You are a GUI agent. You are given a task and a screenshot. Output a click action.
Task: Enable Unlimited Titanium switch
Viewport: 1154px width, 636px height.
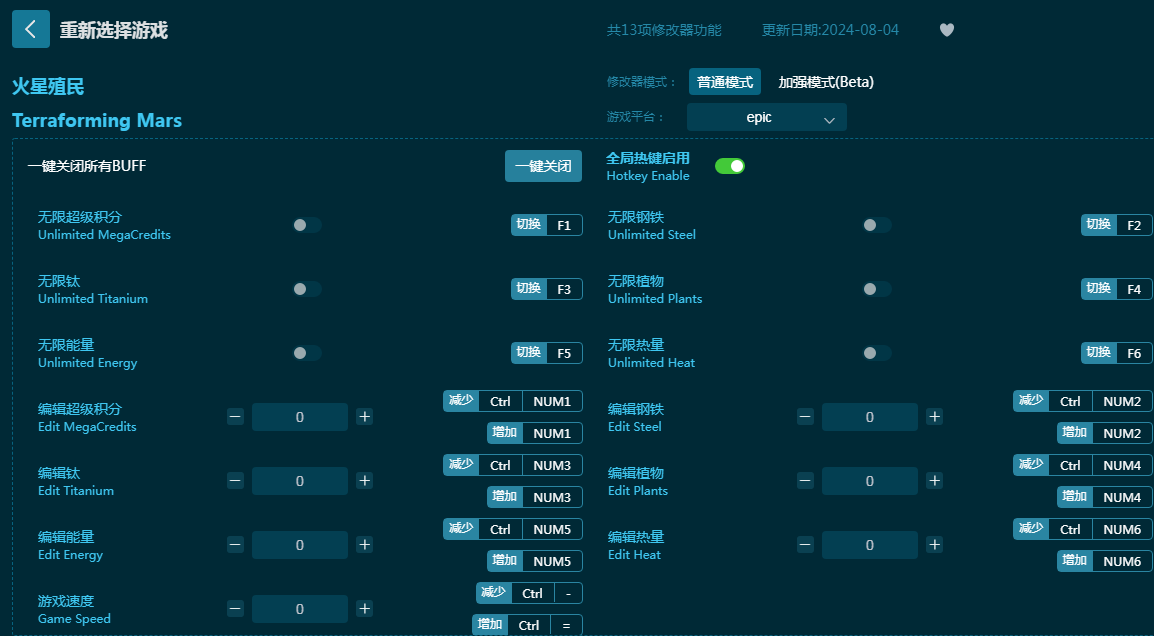307,289
